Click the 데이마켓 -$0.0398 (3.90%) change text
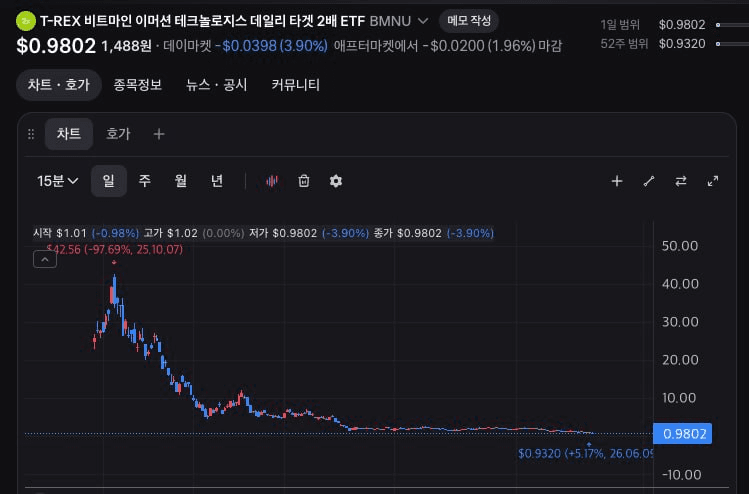Screen dimensions: 749x494 pos(246,46)
